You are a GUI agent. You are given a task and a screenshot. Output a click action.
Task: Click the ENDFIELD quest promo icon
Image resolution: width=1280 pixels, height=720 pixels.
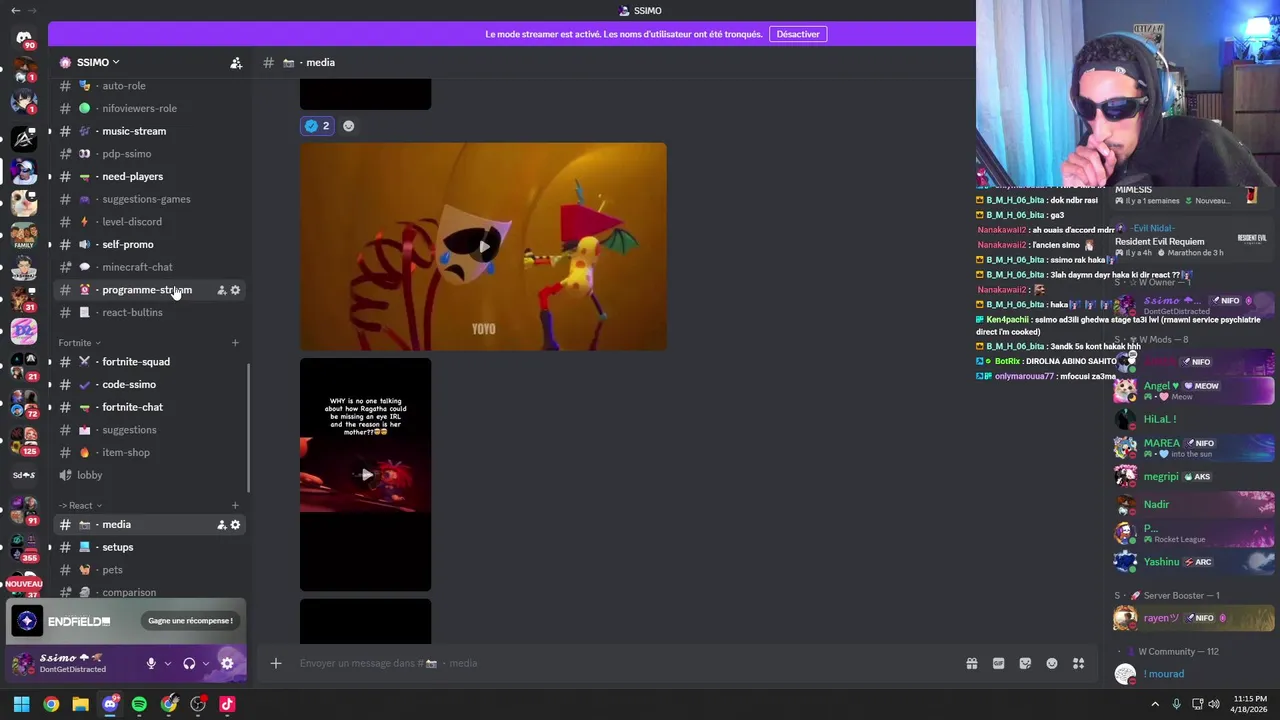(x=27, y=621)
